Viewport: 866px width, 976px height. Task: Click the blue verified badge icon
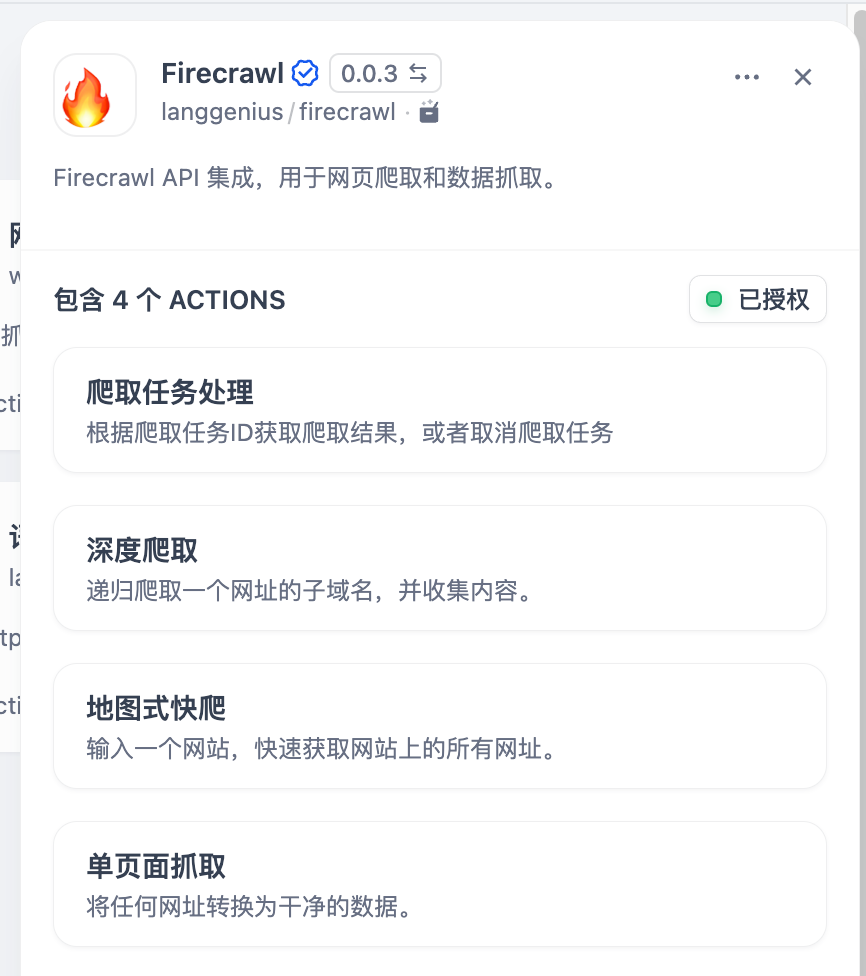[305, 73]
